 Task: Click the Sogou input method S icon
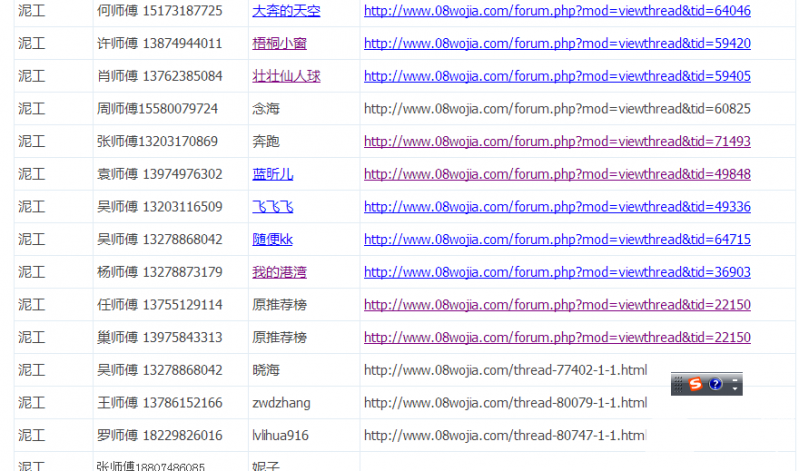click(695, 384)
